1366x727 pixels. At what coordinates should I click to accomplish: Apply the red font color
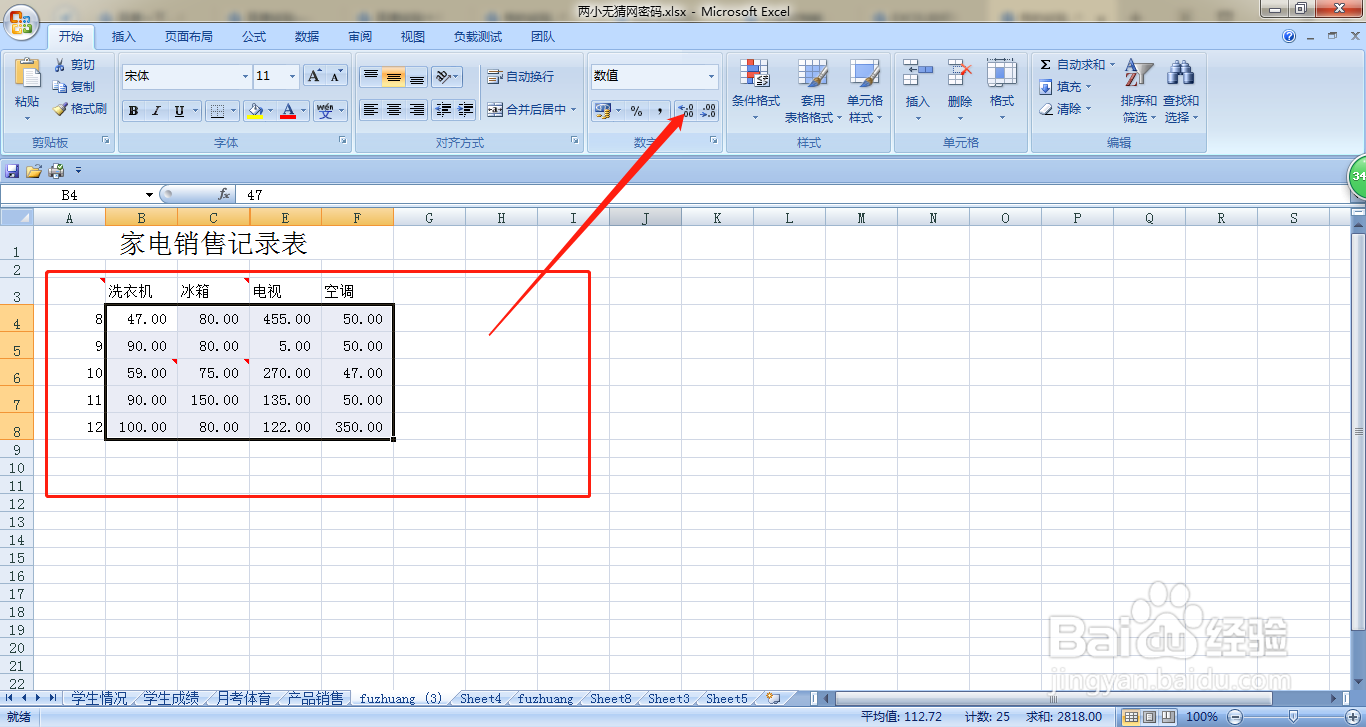click(288, 111)
